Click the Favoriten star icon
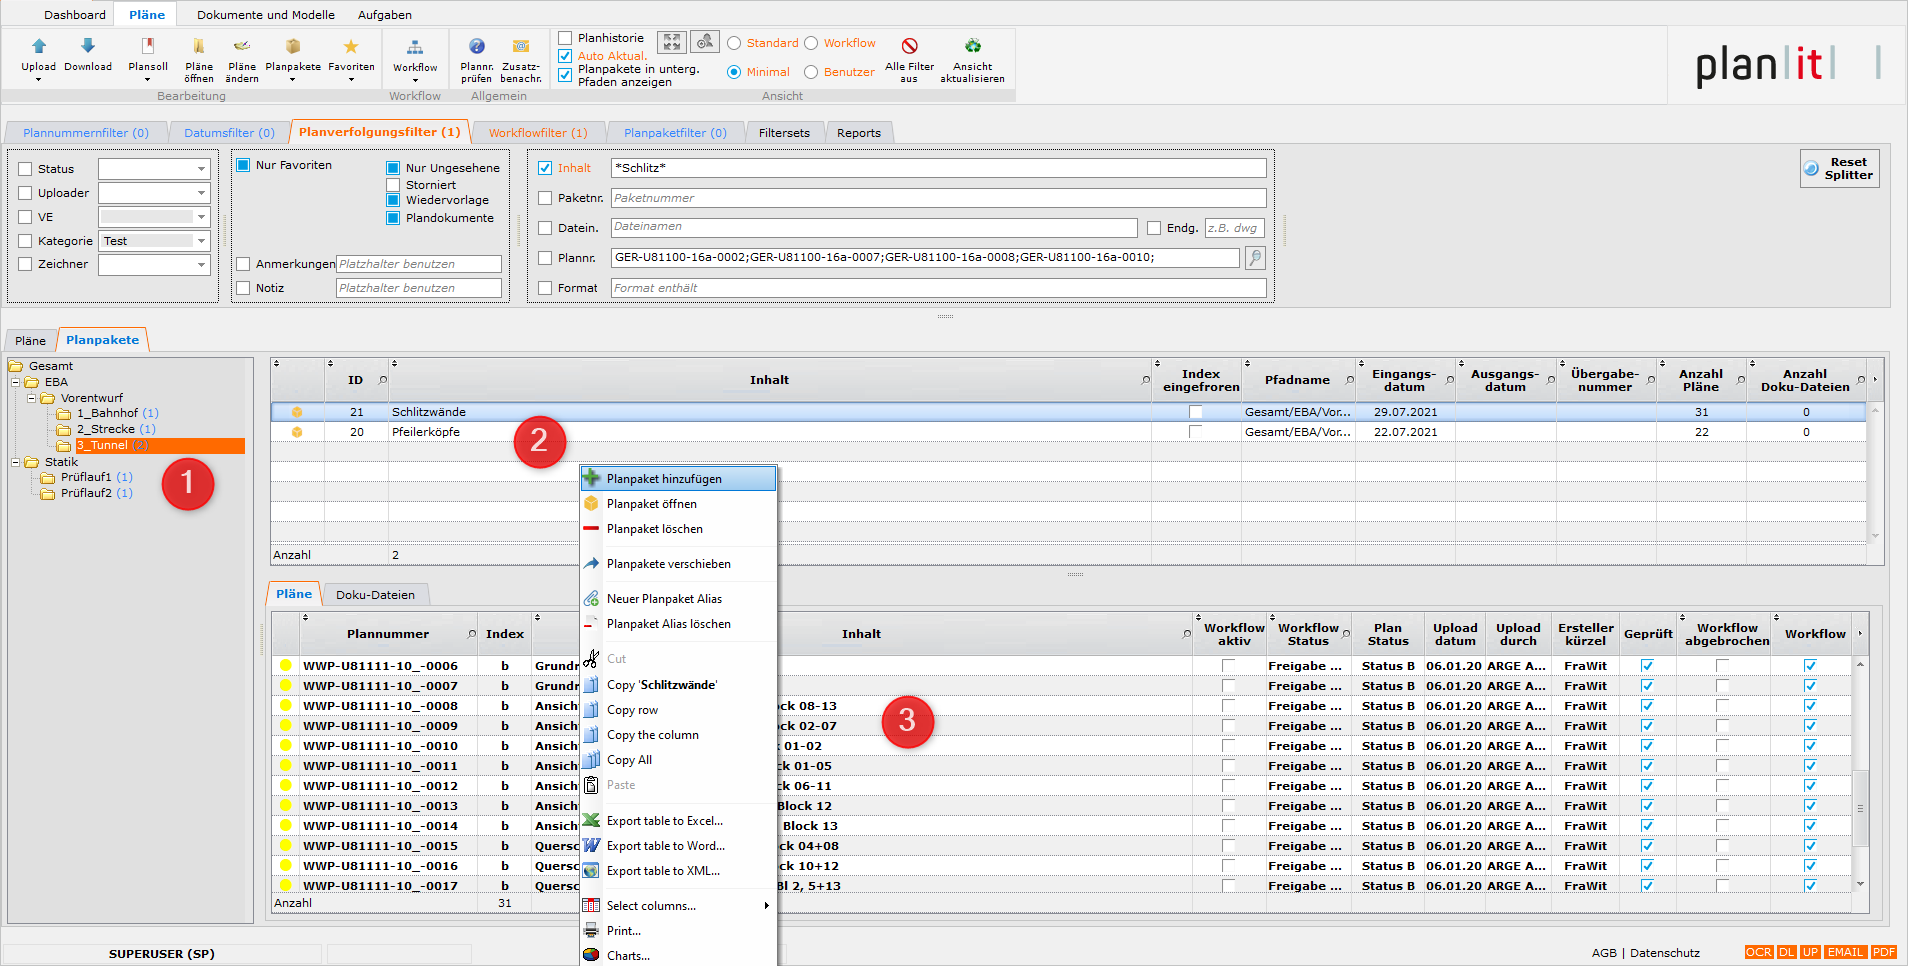 [351, 47]
